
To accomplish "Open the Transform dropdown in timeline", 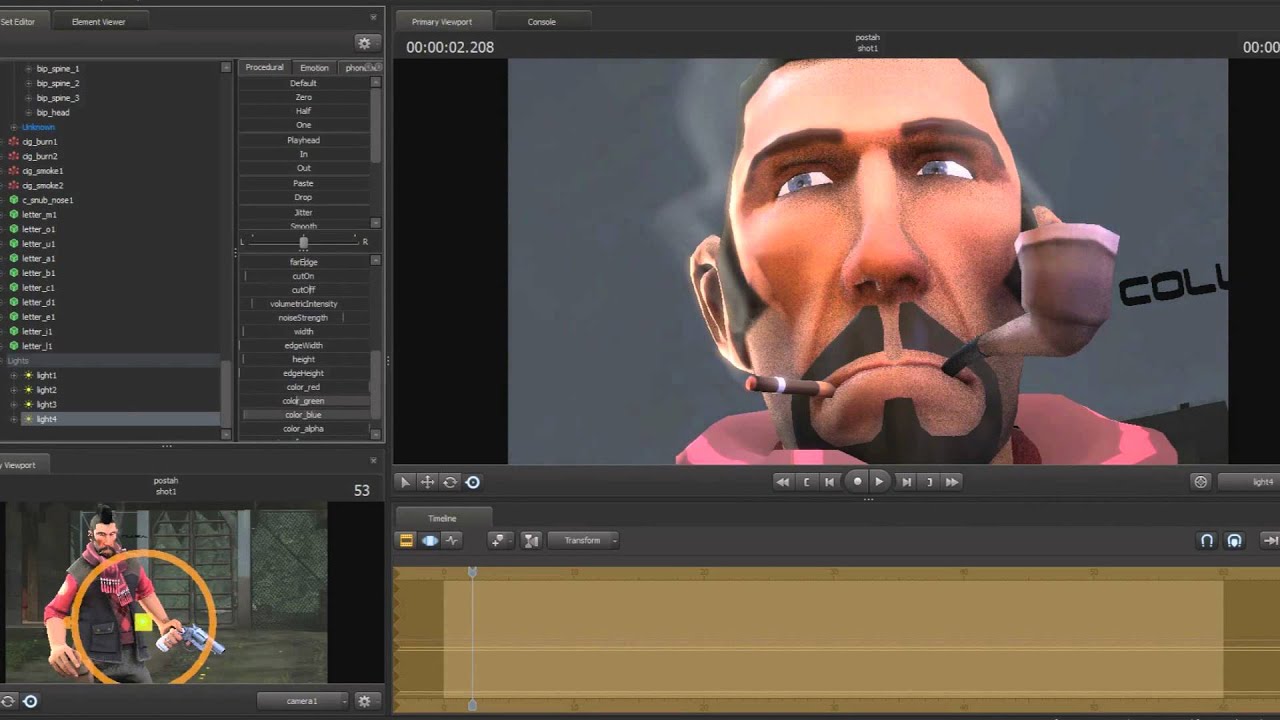I will 584,540.
